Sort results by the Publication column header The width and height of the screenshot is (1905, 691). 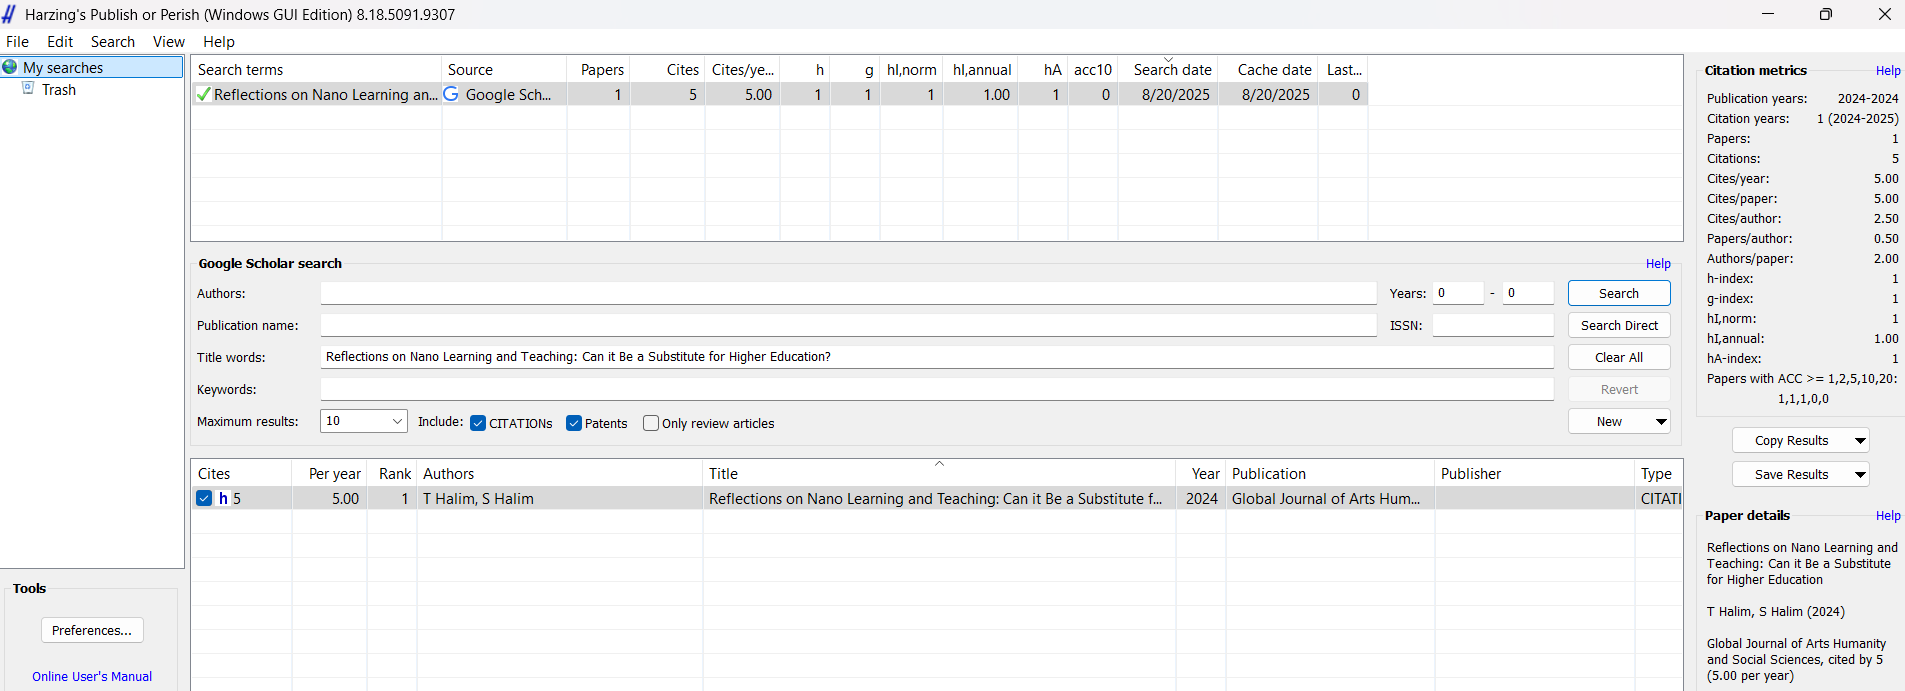pos(1331,474)
